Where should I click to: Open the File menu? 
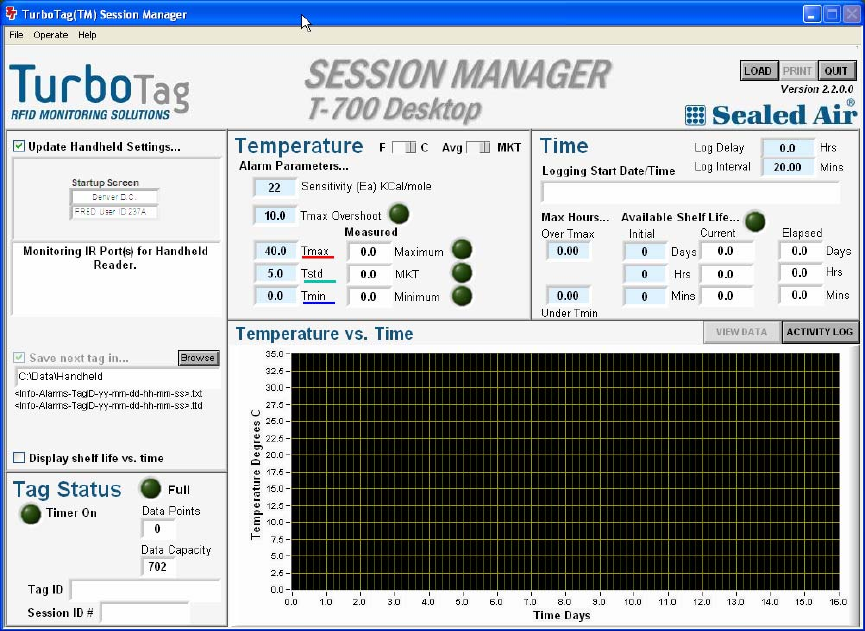16,35
